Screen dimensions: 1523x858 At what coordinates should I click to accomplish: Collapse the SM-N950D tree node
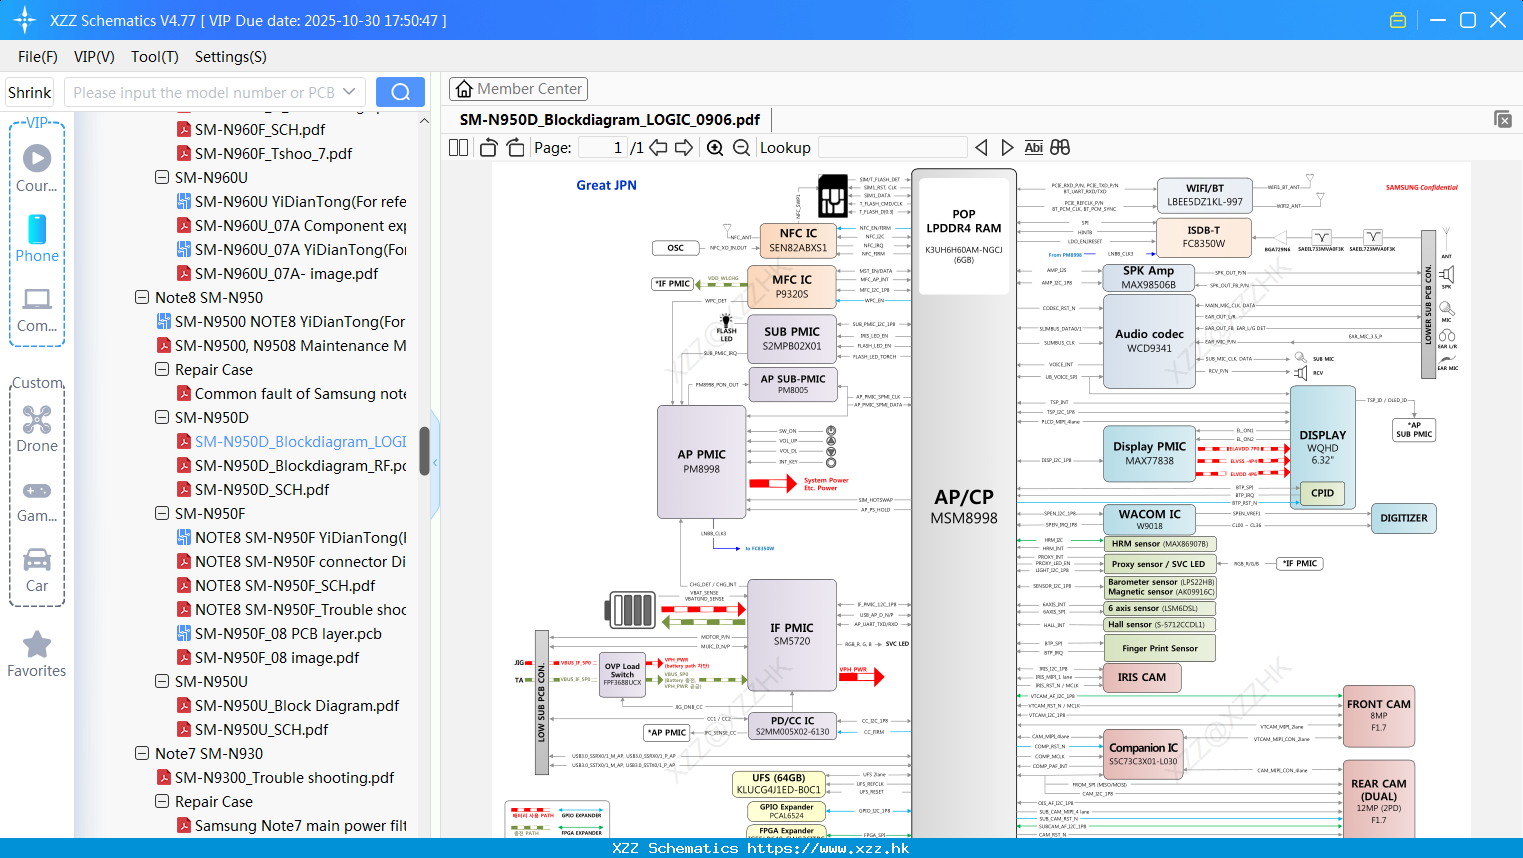pos(162,417)
